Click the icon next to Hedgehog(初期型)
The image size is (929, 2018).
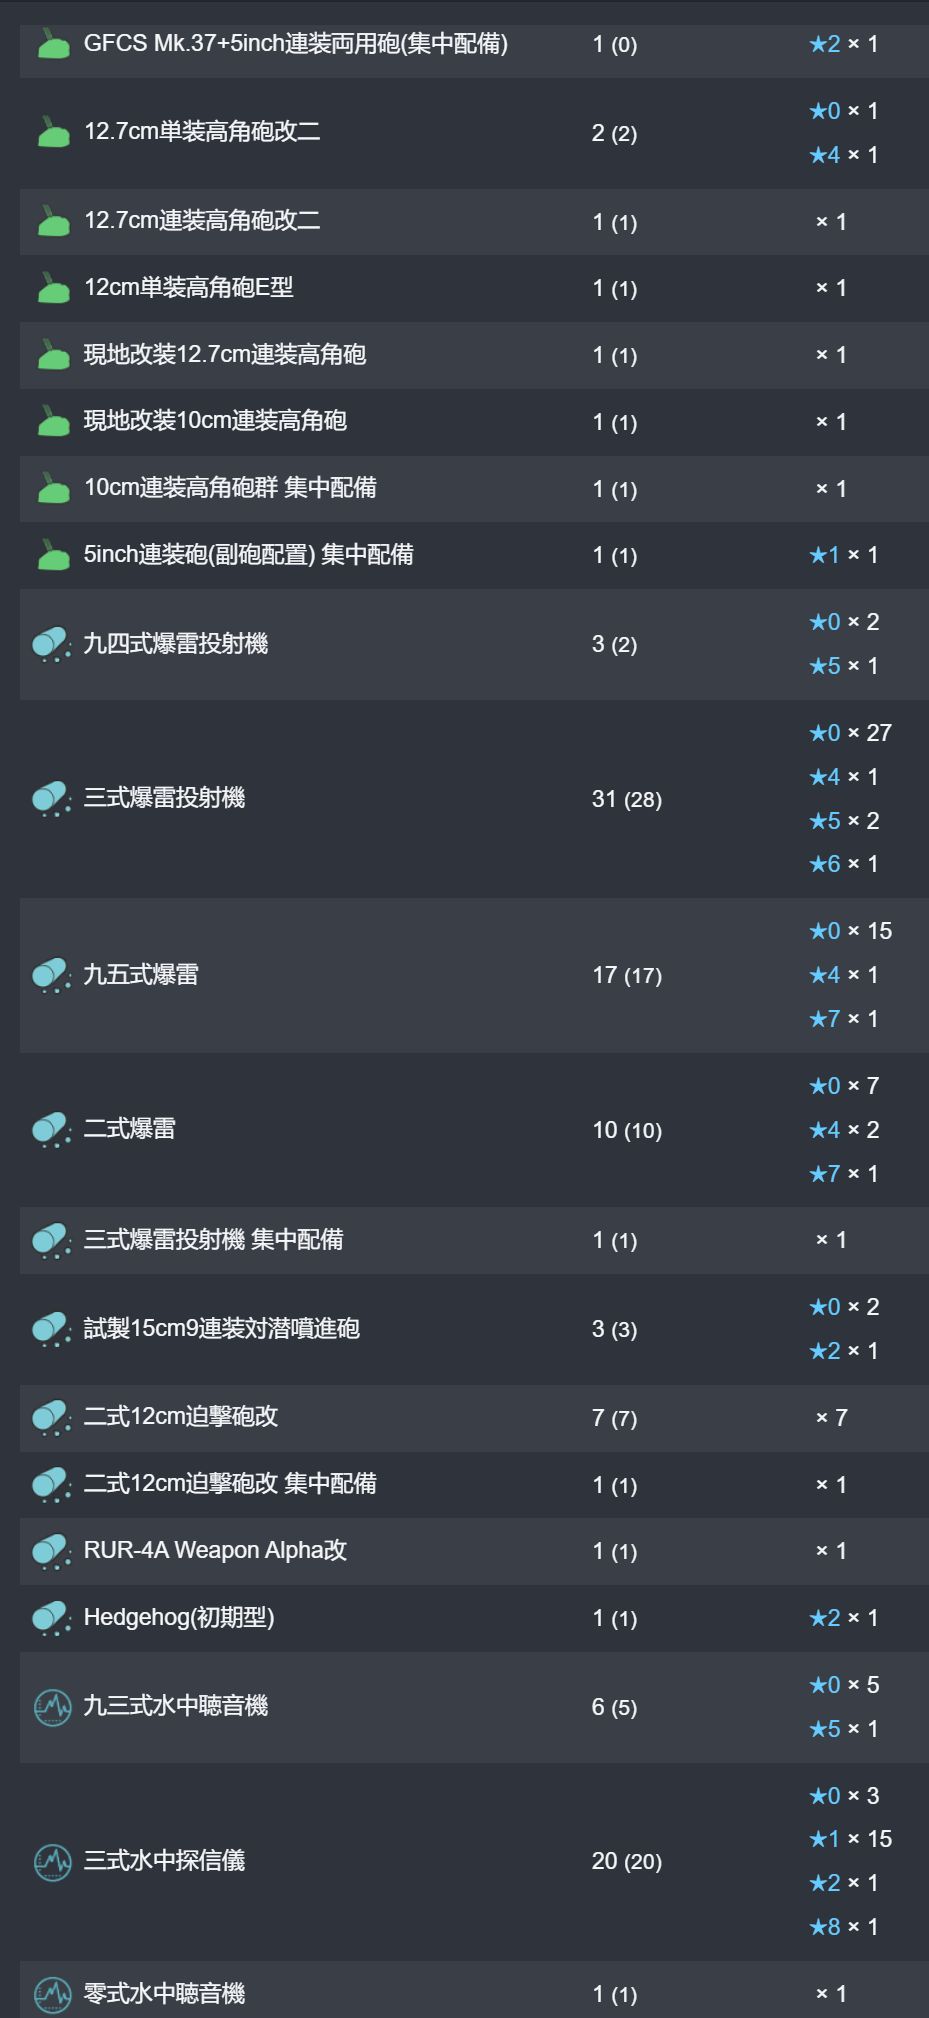[x=52, y=1618]
